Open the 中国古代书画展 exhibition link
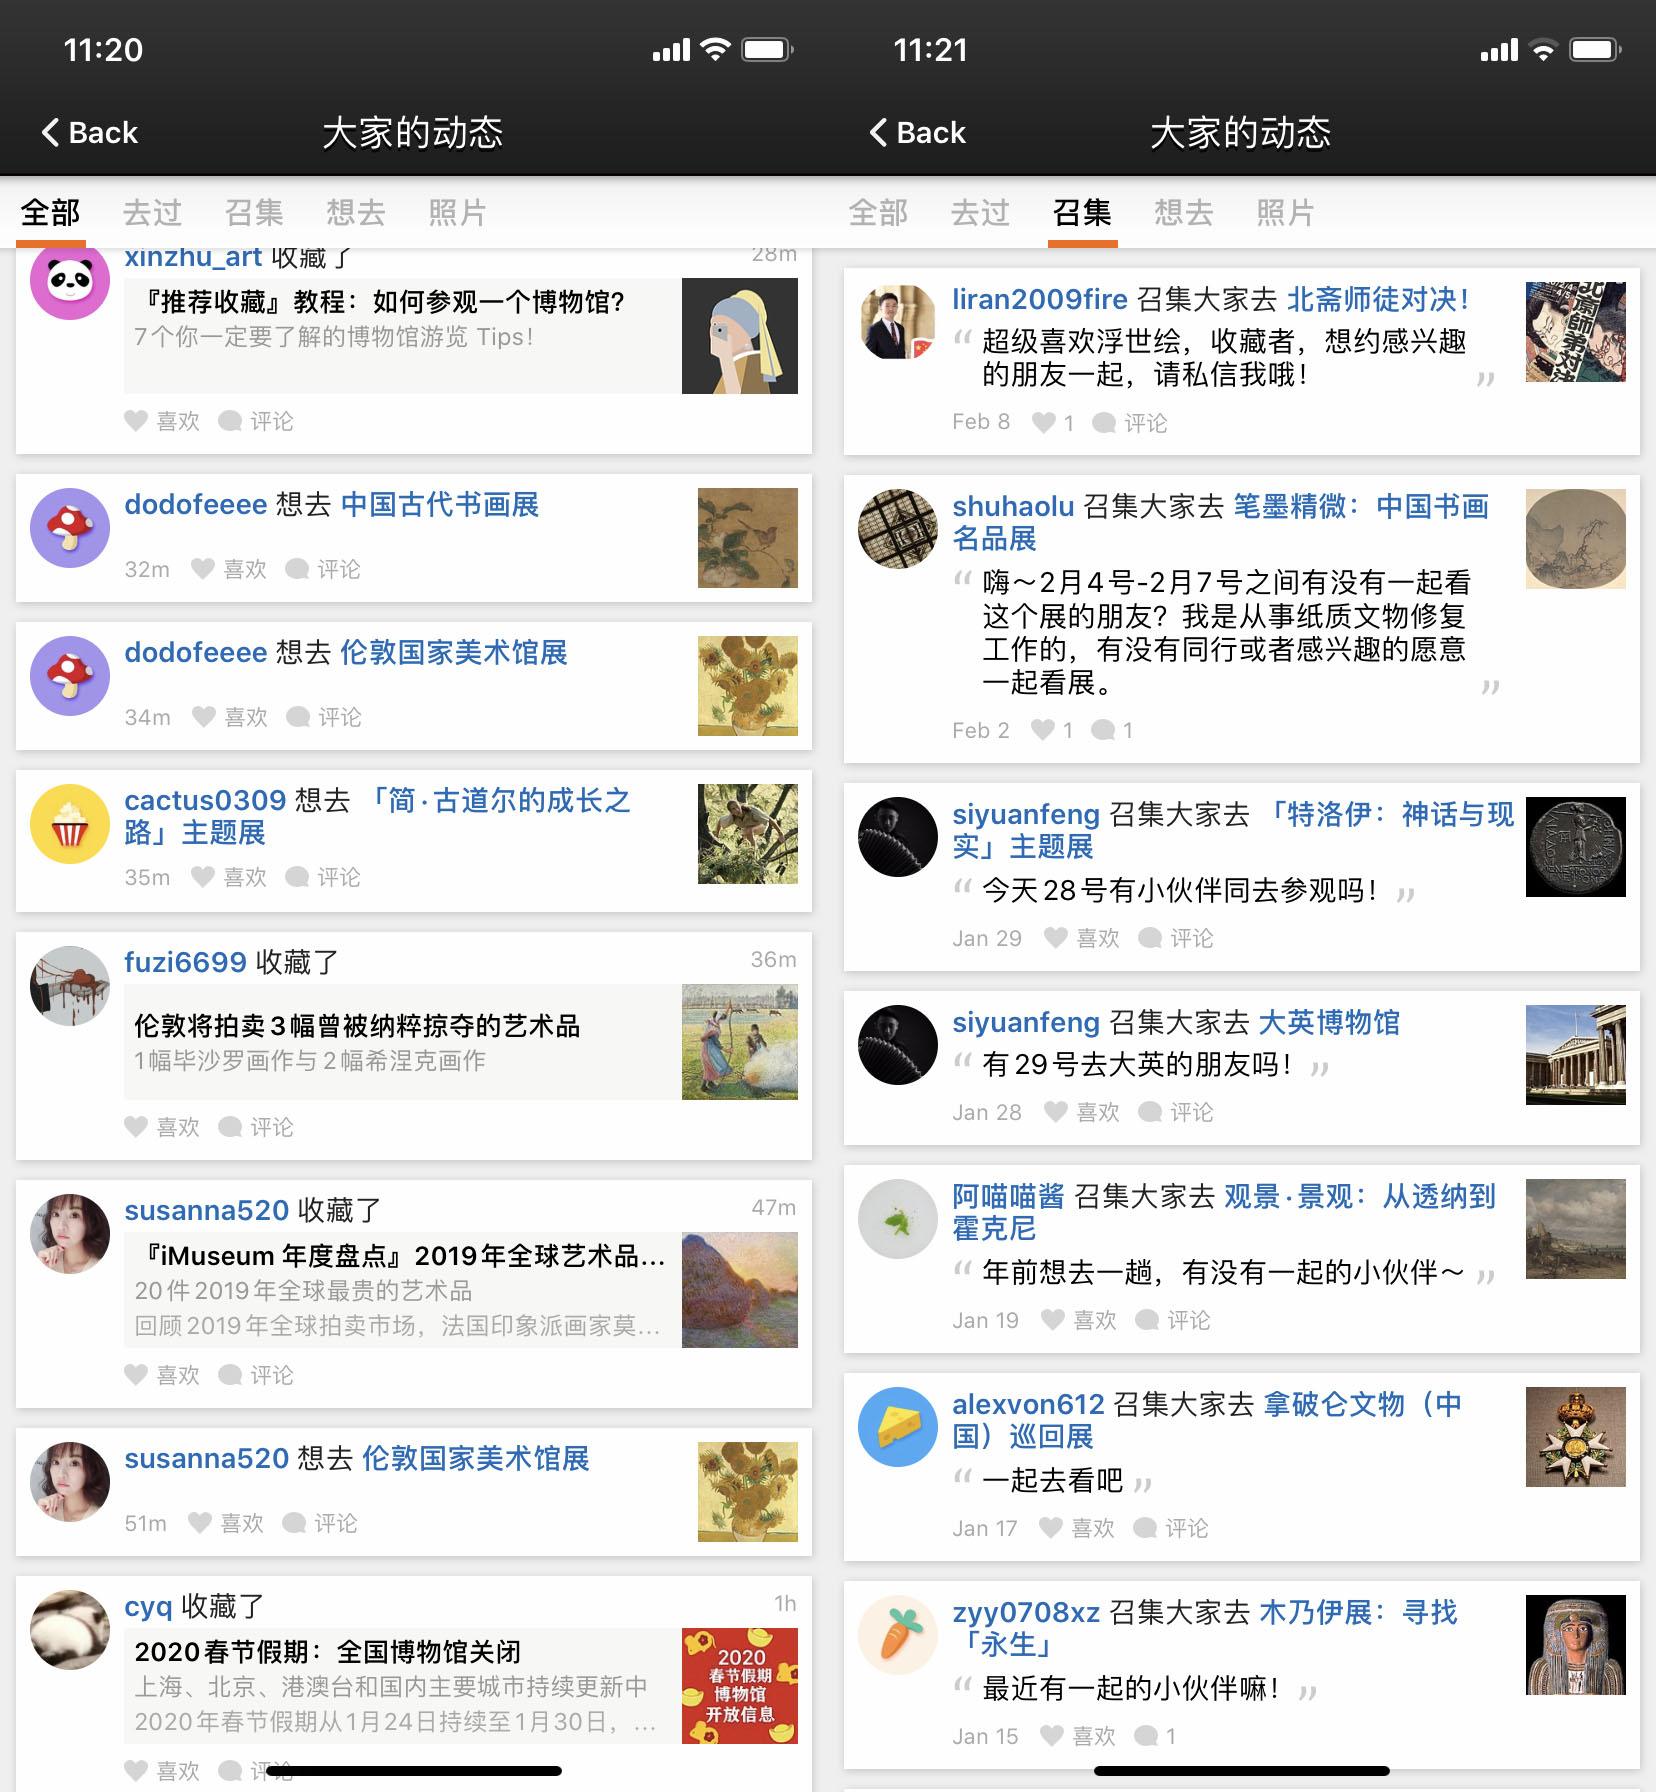1656x1792 pixels. point(440,504)
